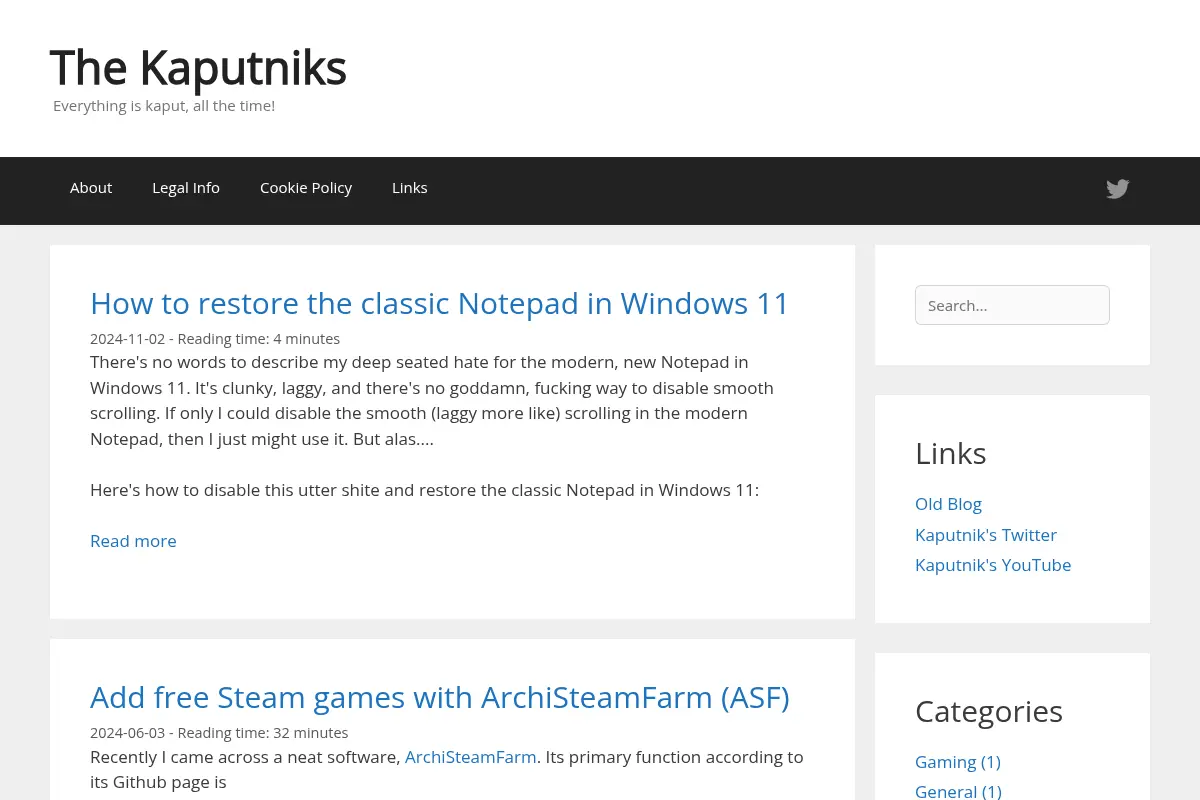The height and width of the screenshot is (800, 1200).
Task: Focus the Search input field
Action: click(1012, 305)
